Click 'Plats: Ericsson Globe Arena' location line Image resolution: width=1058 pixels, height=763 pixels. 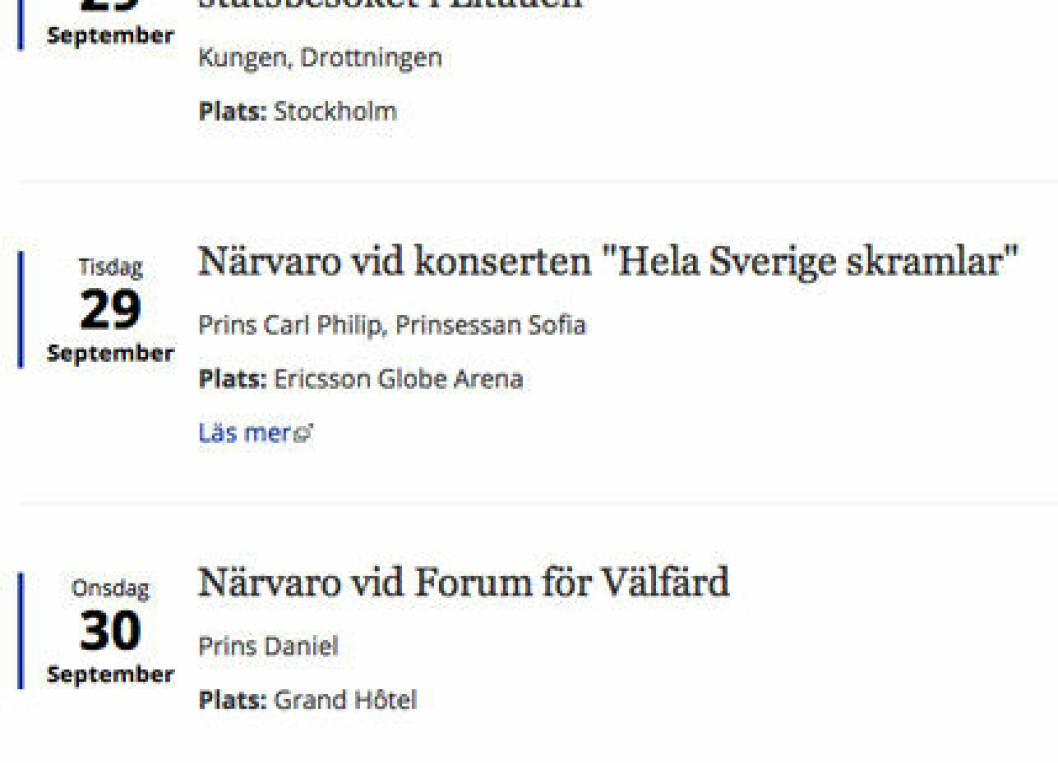click(x=361, y=379)
